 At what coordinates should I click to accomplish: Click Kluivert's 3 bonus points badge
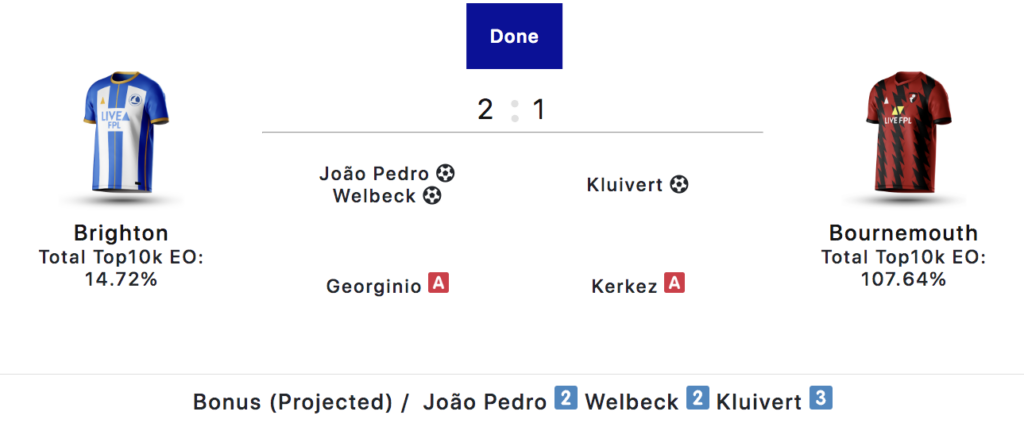pos(821,401)
